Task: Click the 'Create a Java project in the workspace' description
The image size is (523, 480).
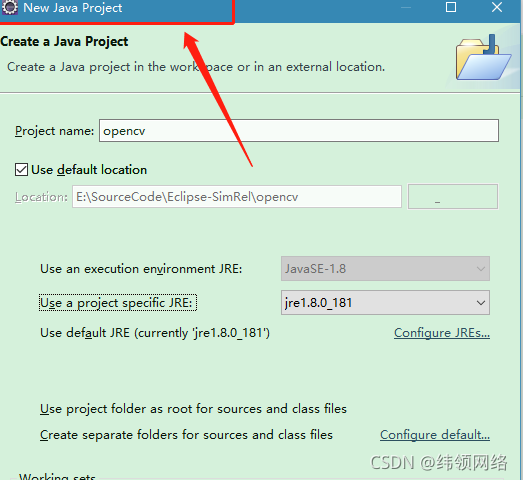Action: (x=196, y=67)
